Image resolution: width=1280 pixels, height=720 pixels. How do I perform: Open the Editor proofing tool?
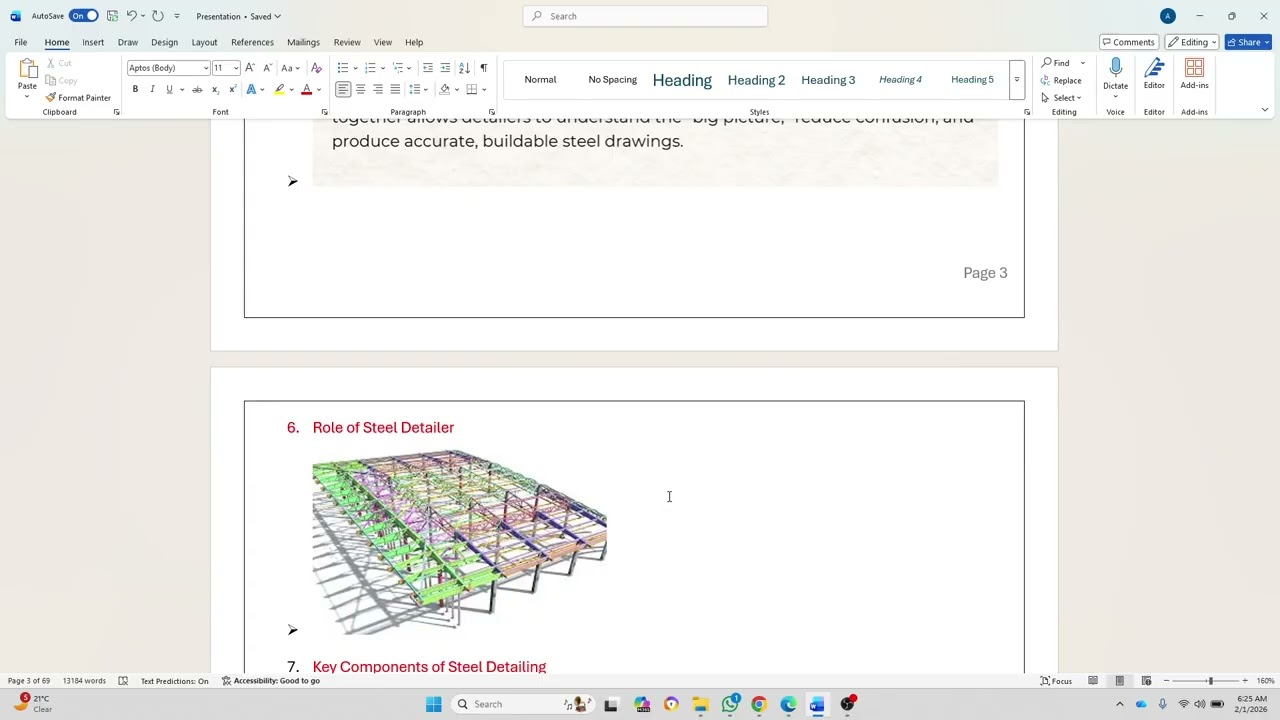1154,74
